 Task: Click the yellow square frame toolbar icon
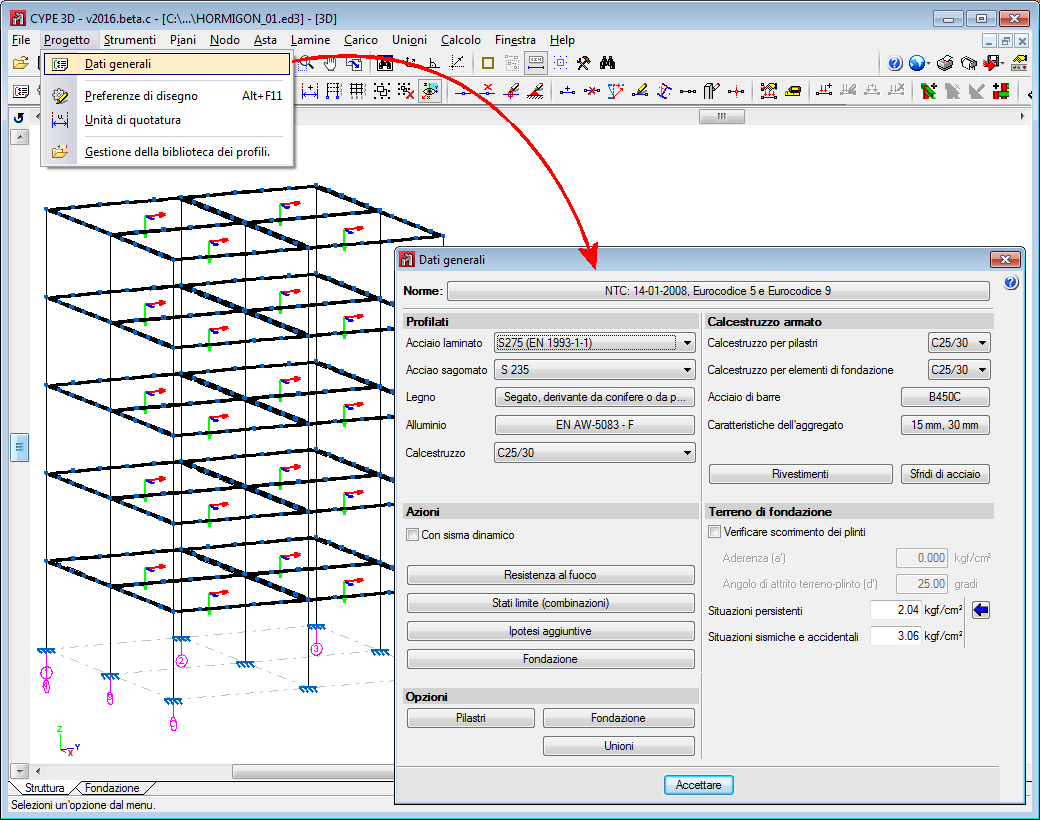[x=488, y=63]
